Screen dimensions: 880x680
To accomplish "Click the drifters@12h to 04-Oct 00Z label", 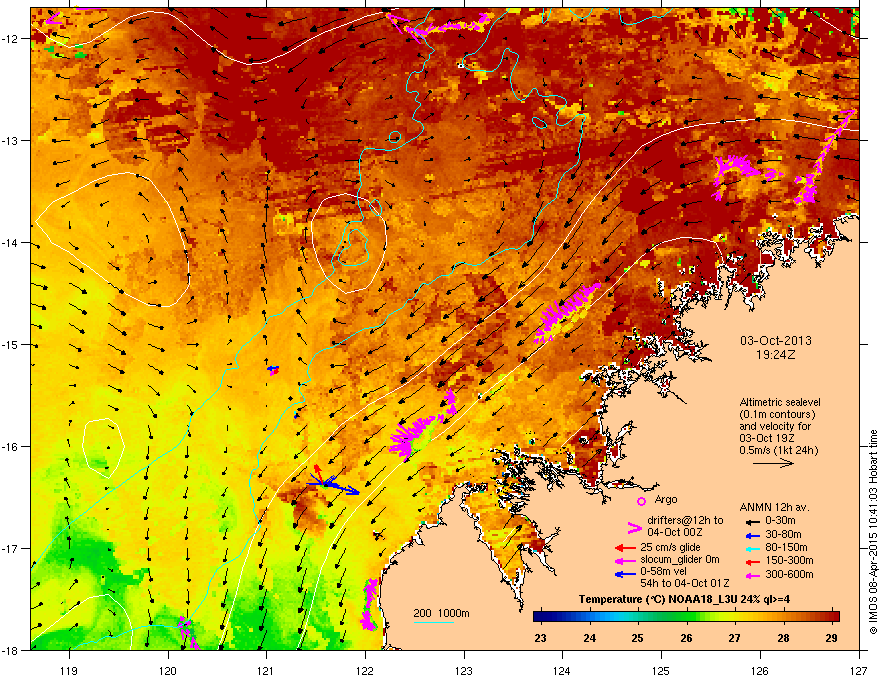I will click(x=685, y=526).
